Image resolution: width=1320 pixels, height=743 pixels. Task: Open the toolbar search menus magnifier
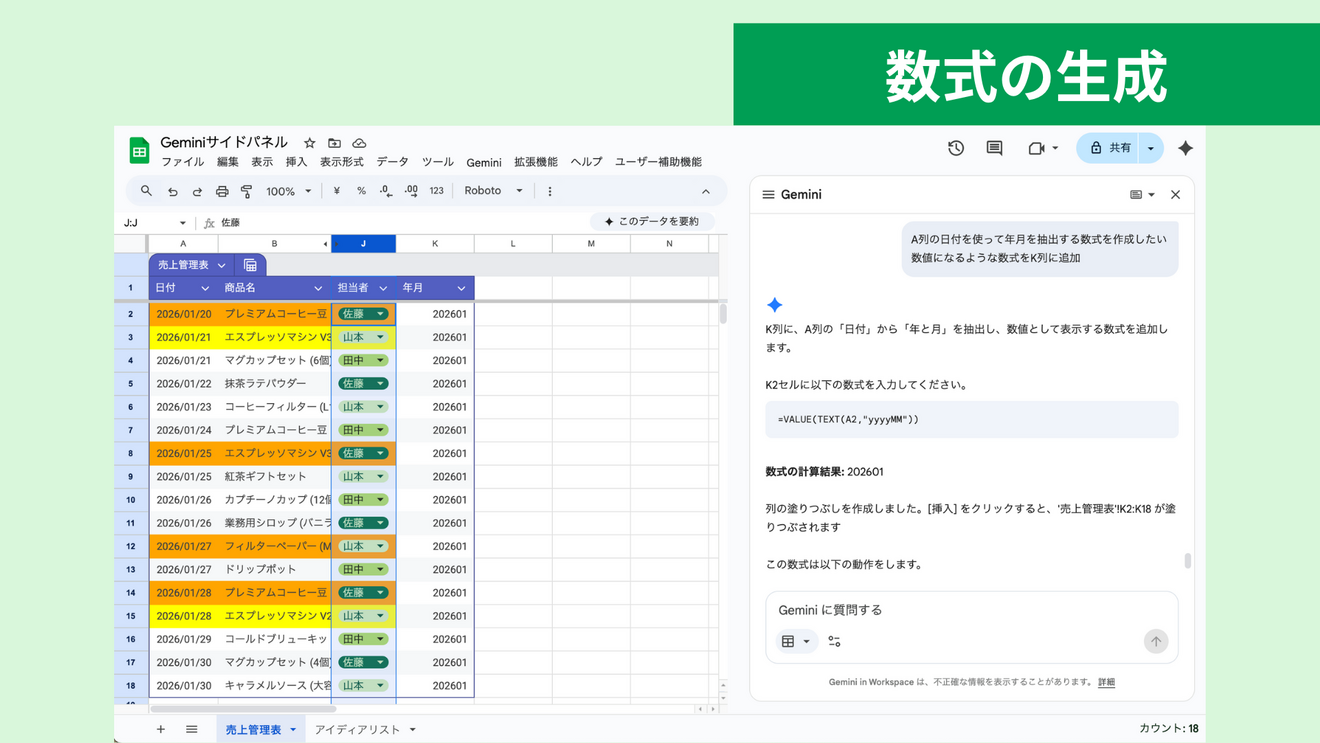coord(146,191)
